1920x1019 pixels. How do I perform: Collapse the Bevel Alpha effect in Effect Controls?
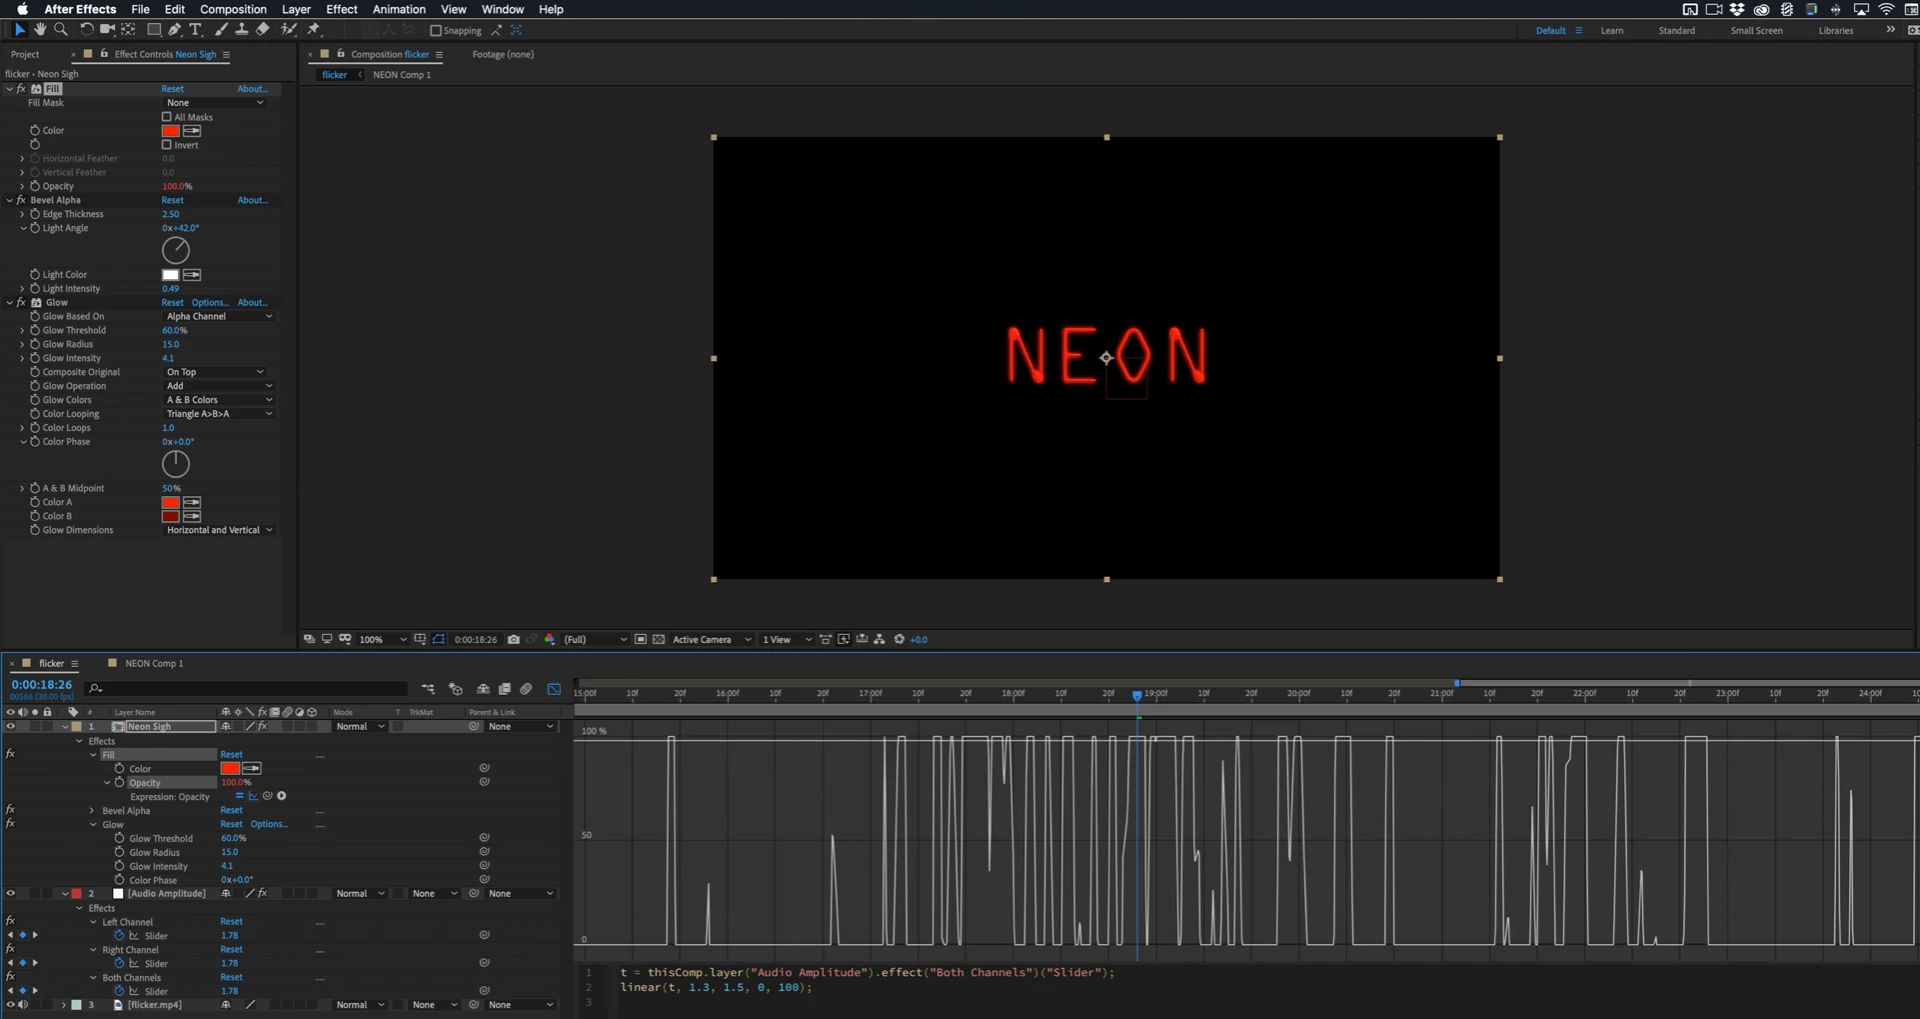pyautogui.click(x=10, y=200)
